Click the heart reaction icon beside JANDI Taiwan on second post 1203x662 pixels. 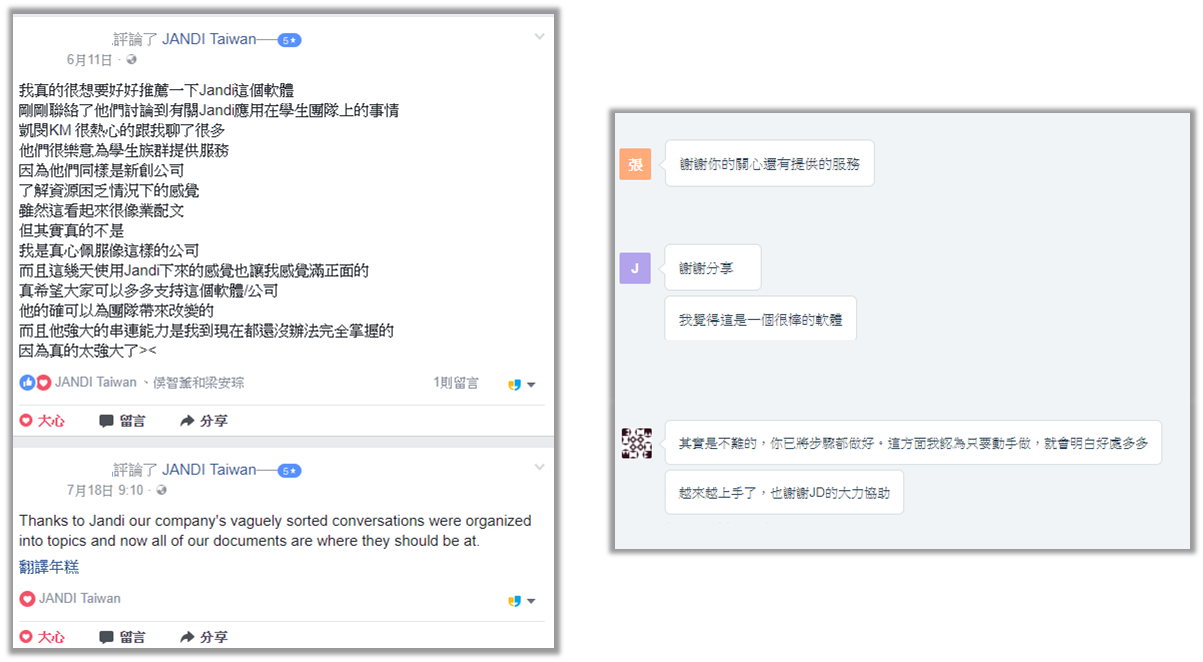click(x=27, y=598)
